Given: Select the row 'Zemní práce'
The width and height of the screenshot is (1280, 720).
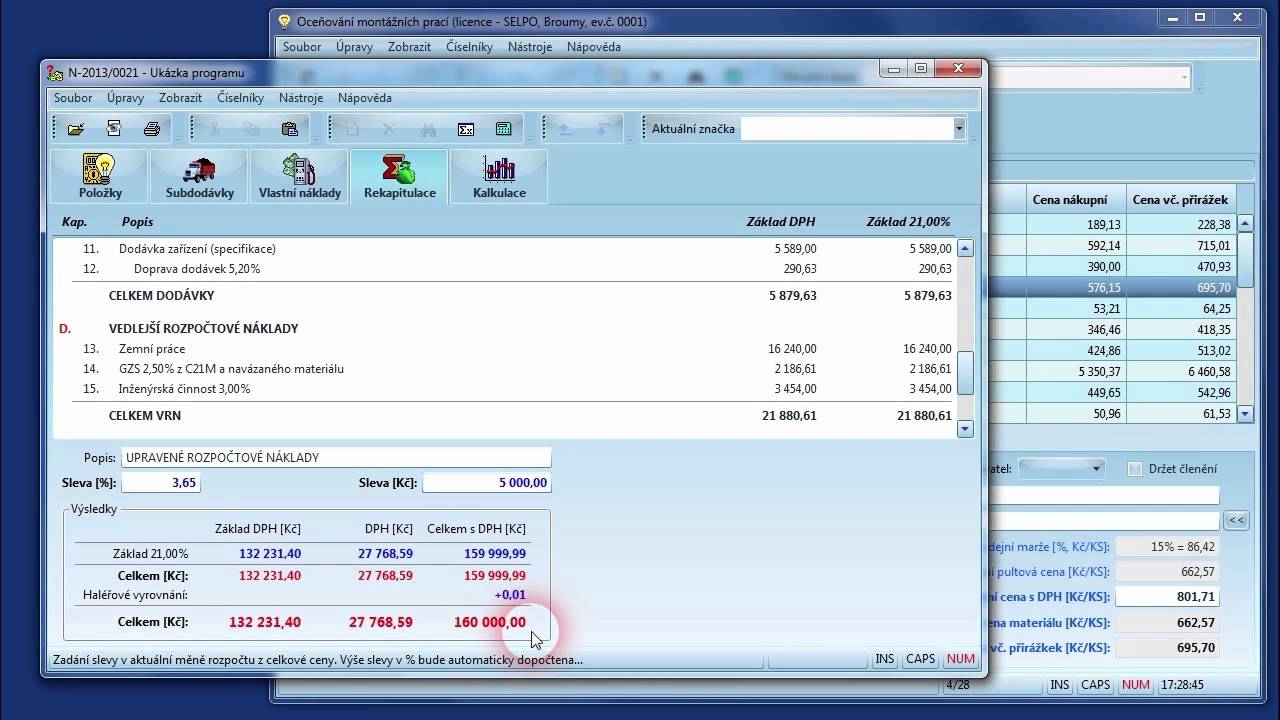Looking at the screenshot, I should pos(506,349).
